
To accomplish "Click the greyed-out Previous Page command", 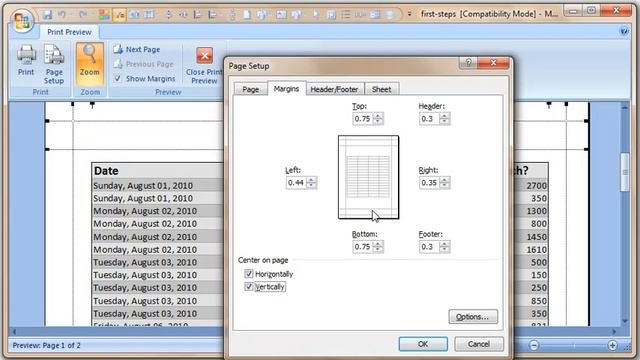I will point(144,64).
